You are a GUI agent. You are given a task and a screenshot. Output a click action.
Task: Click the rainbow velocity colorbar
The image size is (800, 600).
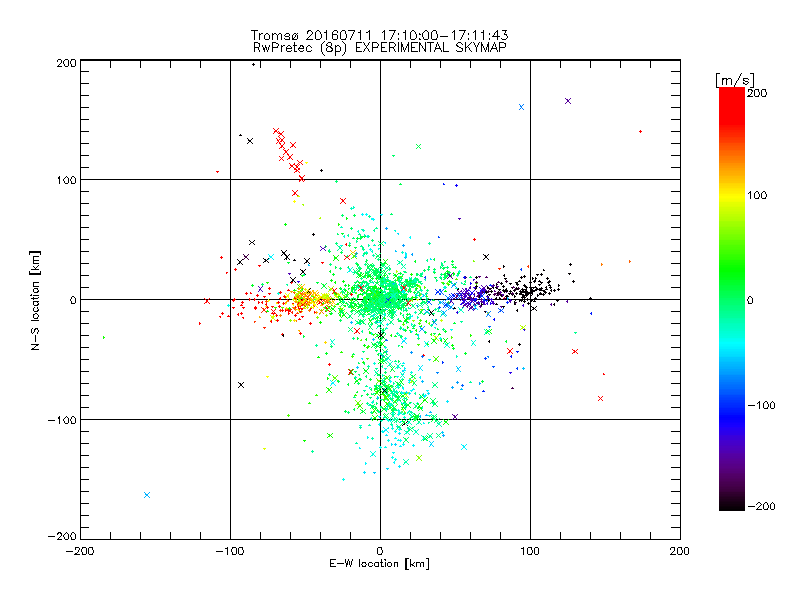pos(732,298)
